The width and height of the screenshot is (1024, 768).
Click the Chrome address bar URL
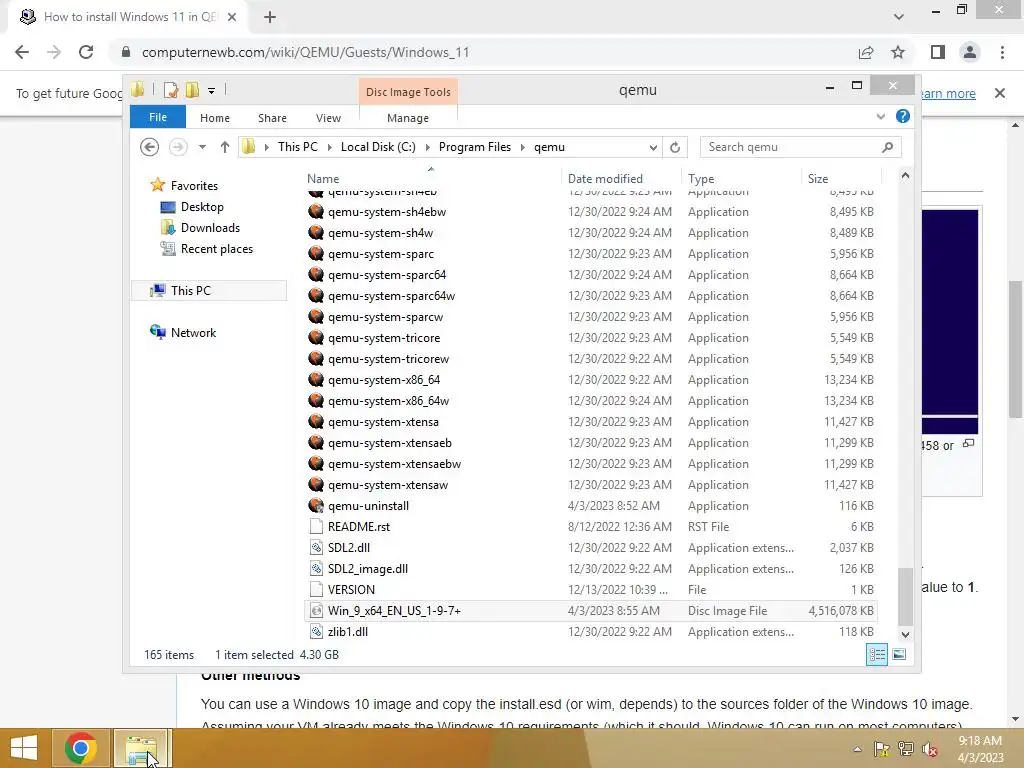(x=306, y=52)
